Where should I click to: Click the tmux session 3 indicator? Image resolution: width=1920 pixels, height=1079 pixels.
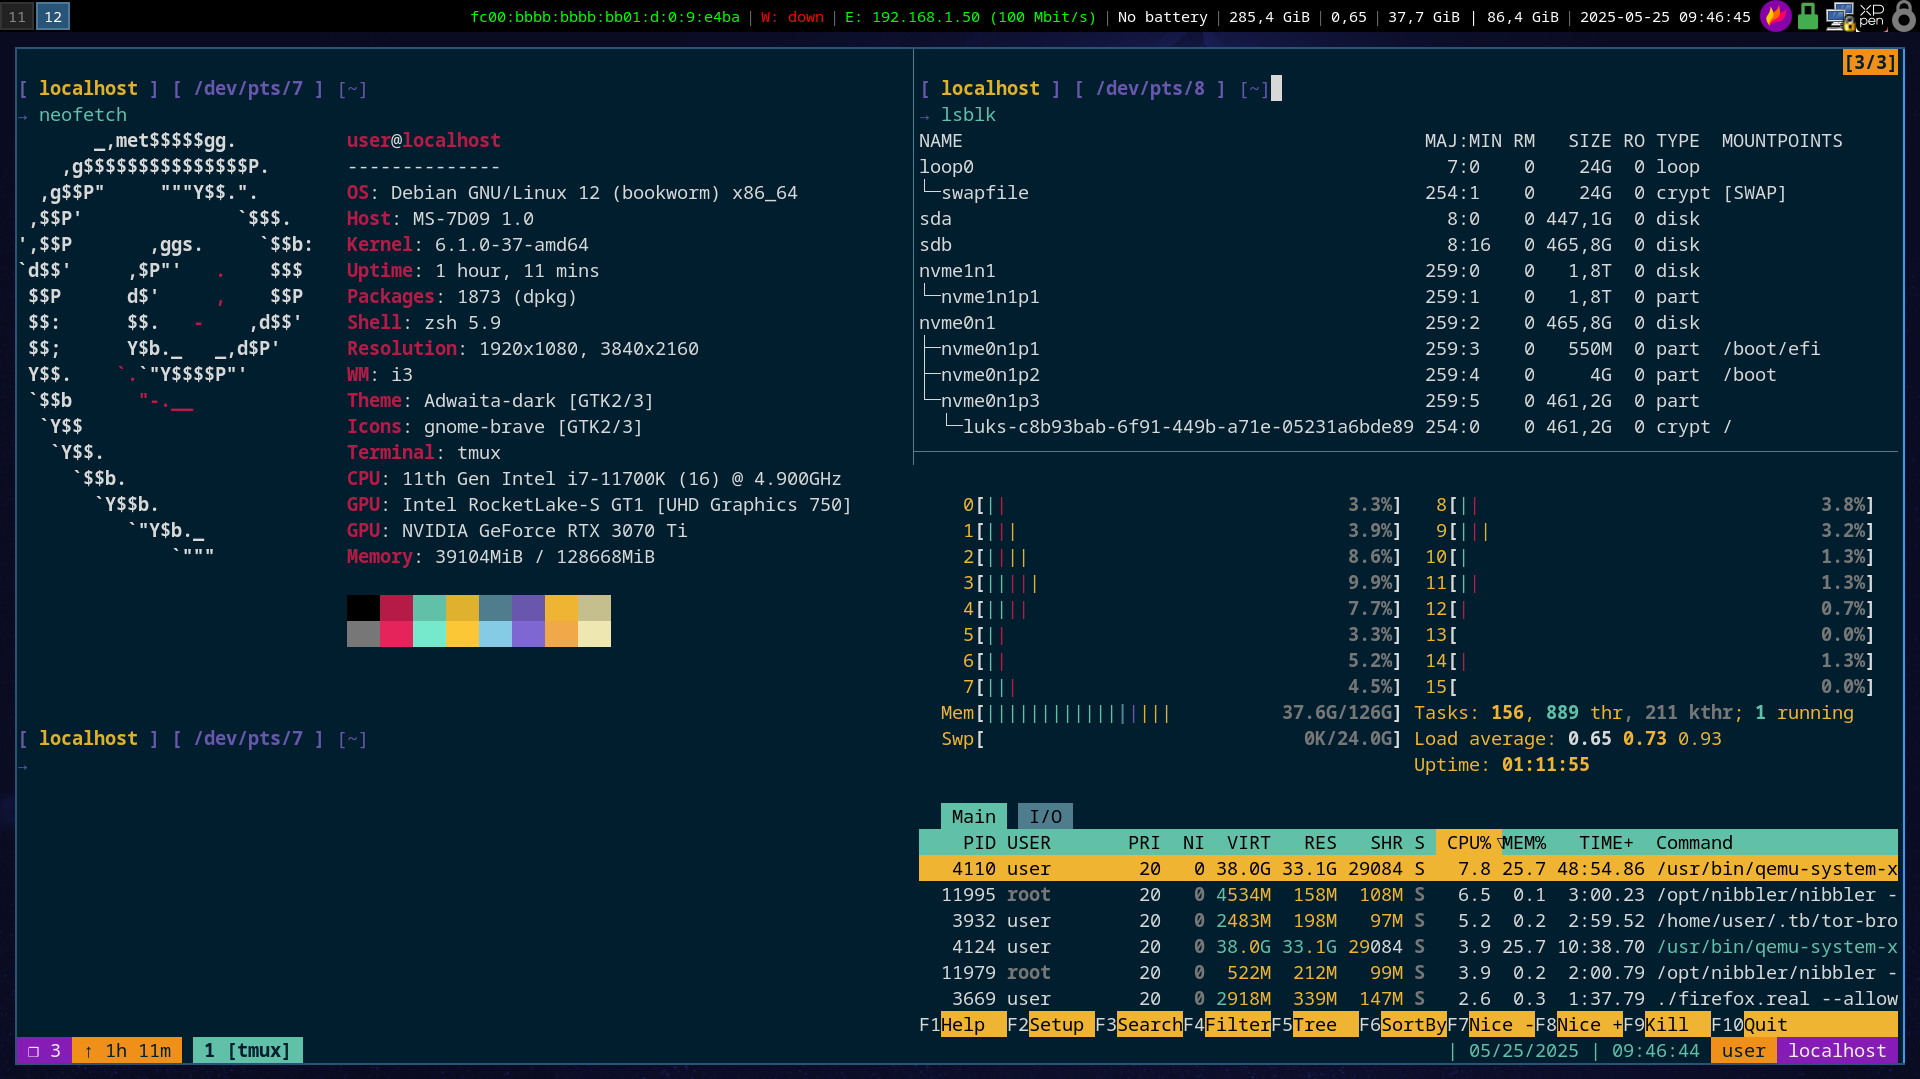(44, 1050)
